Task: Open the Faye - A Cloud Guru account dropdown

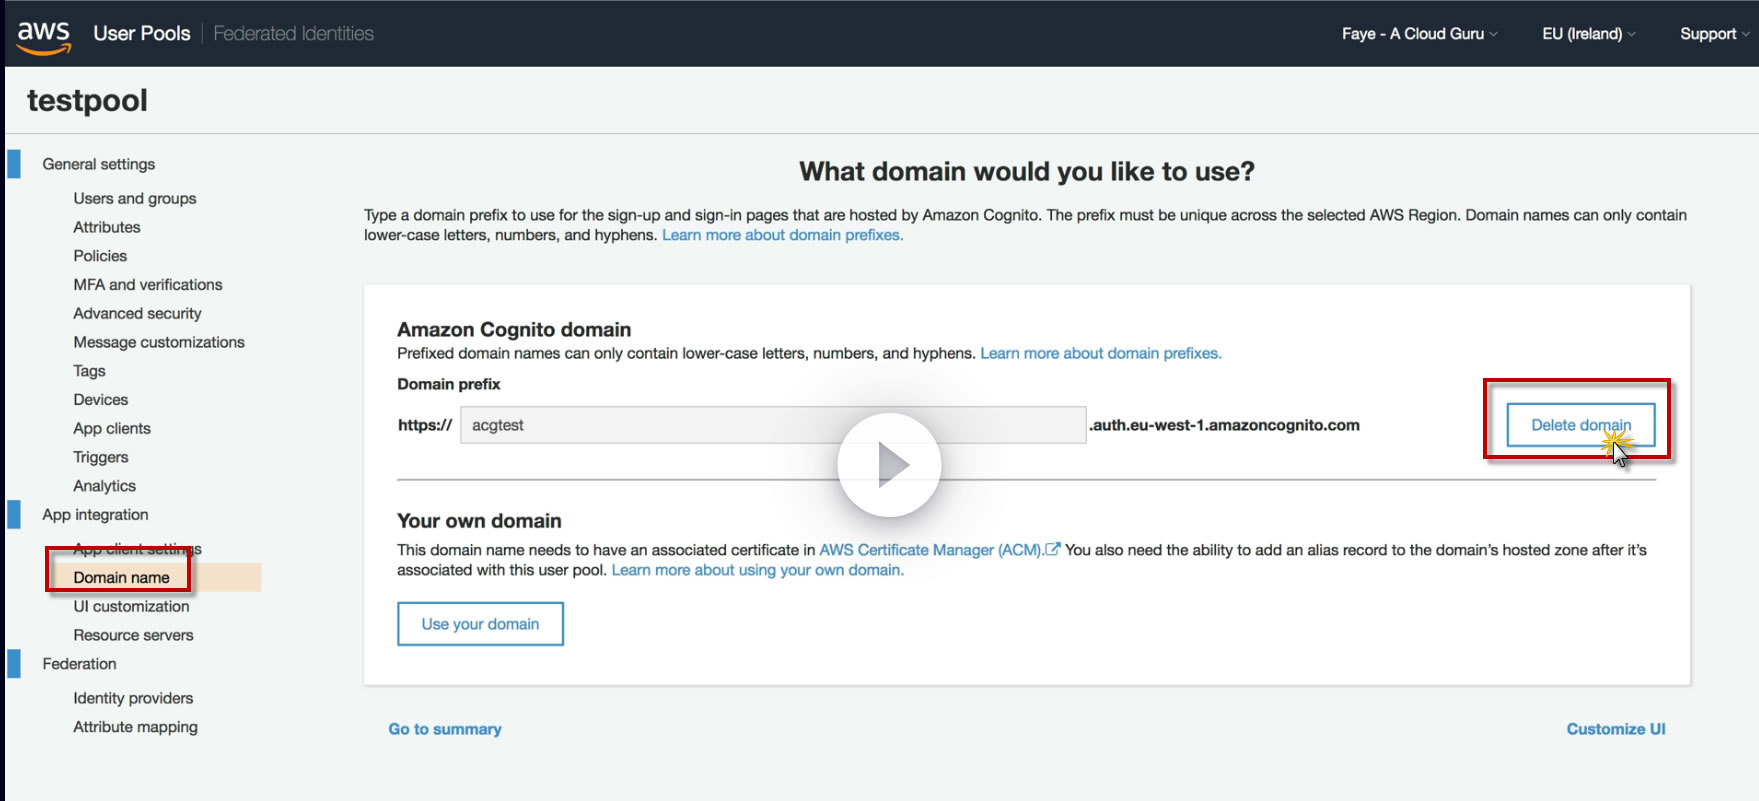Action: (x=1420, y=34)
